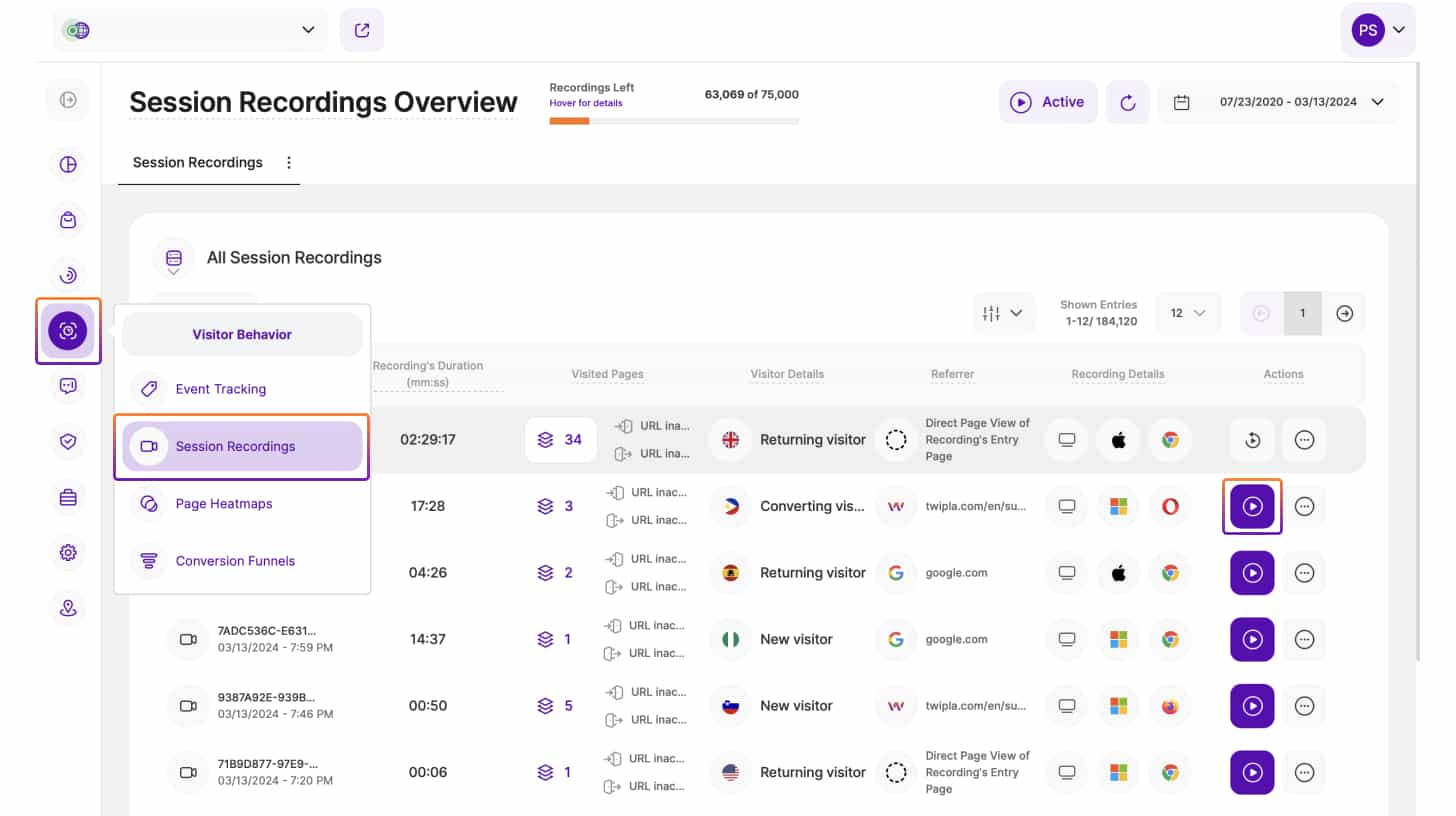This screenshot has height=816, width=1456.
Task: Open the 12 entries per page dropdown
Action: click(x=1188, y=313)
